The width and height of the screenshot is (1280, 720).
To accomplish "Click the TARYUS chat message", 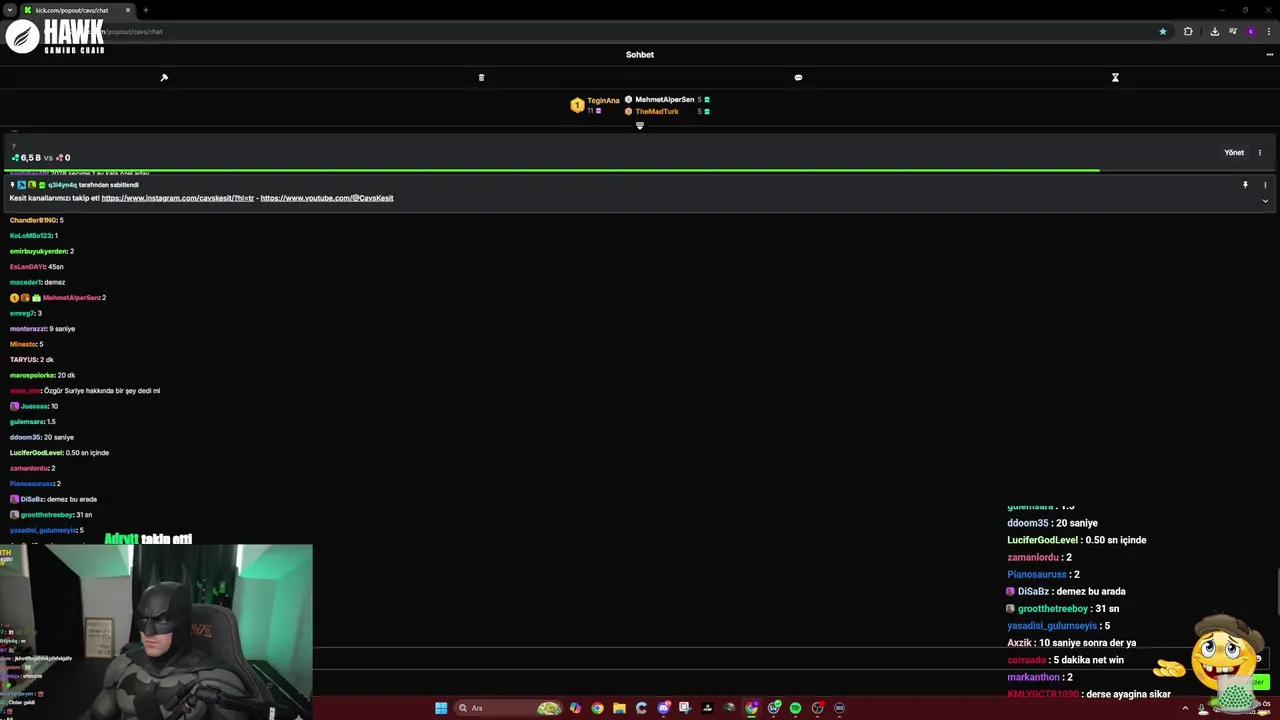I will point(32,360).
